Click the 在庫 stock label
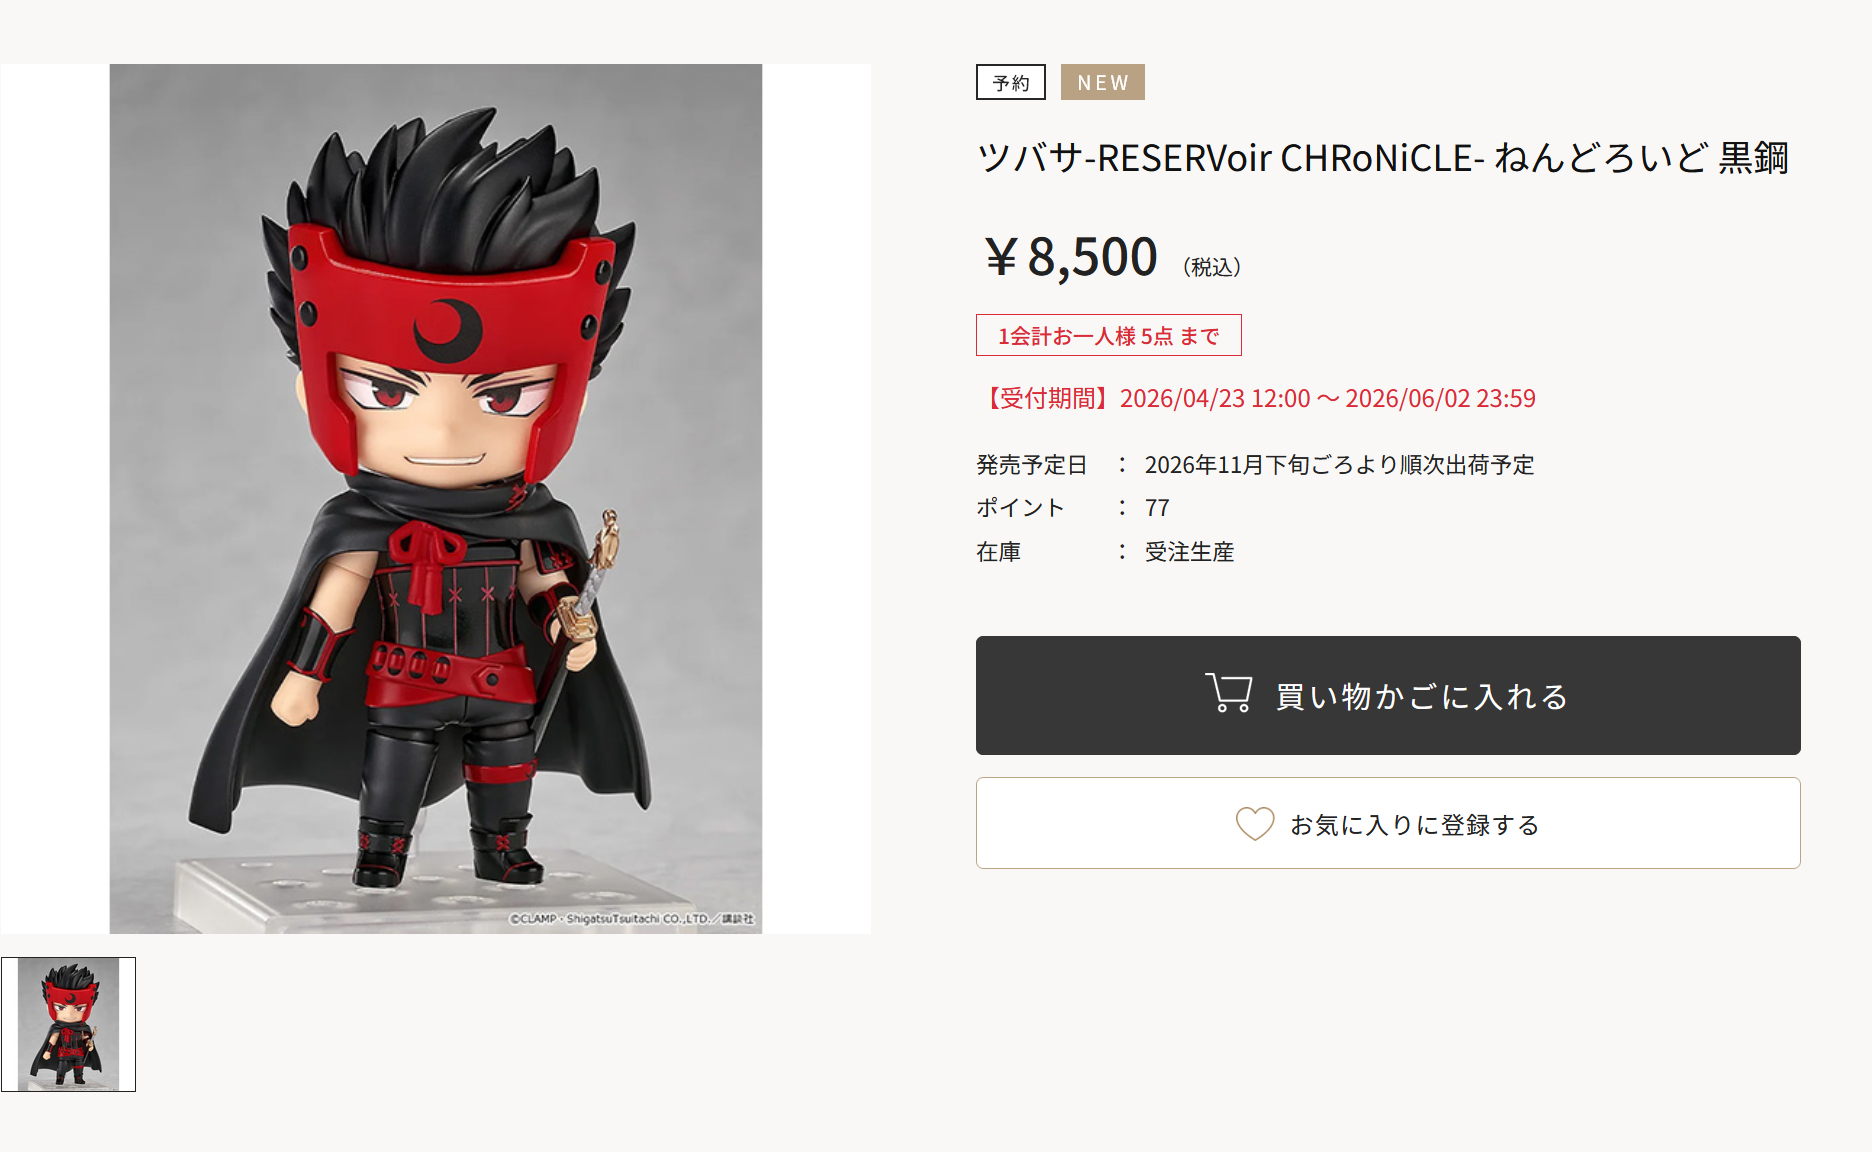This screenshot has height=1152, width=1872. click(x=999, y=552)
